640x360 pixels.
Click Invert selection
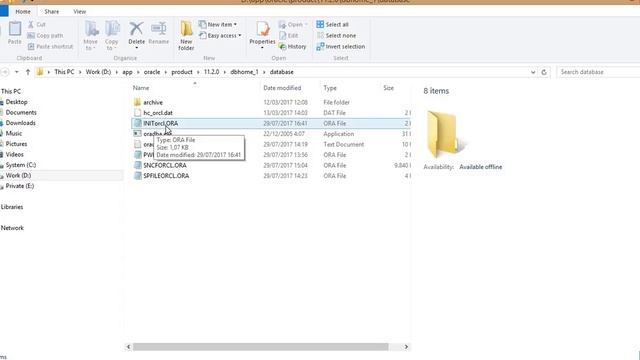341,47
